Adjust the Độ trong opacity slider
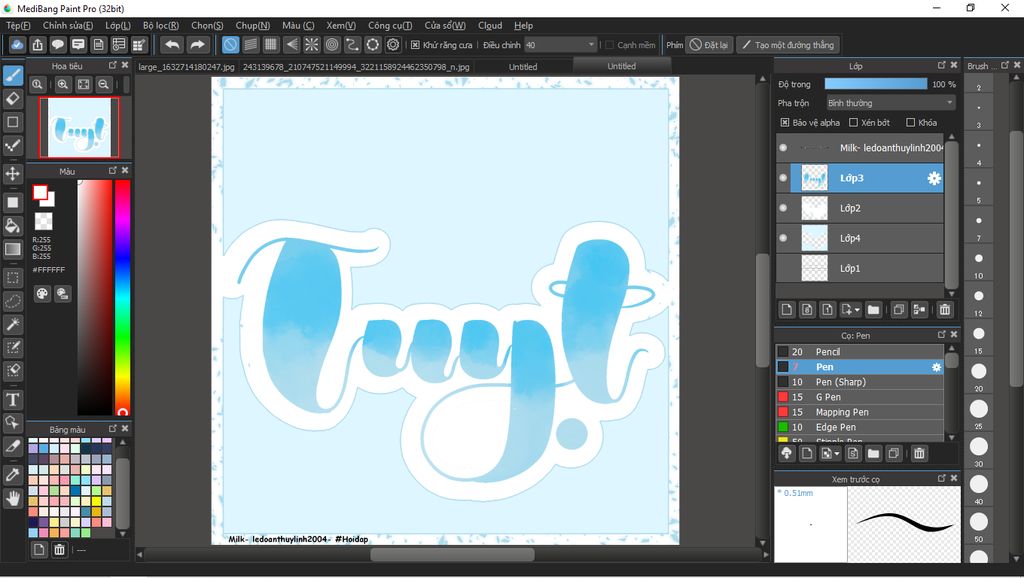 click(x=876, y=84)
